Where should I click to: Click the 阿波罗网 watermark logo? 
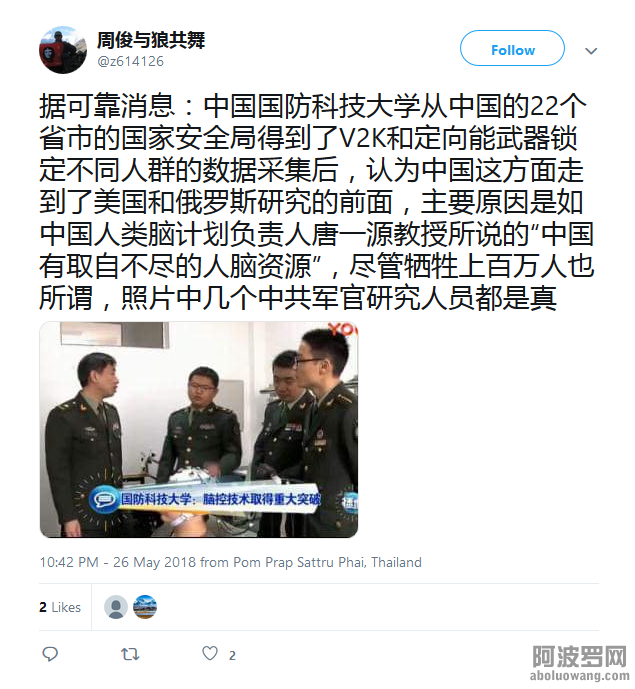(x=580, y=657)
